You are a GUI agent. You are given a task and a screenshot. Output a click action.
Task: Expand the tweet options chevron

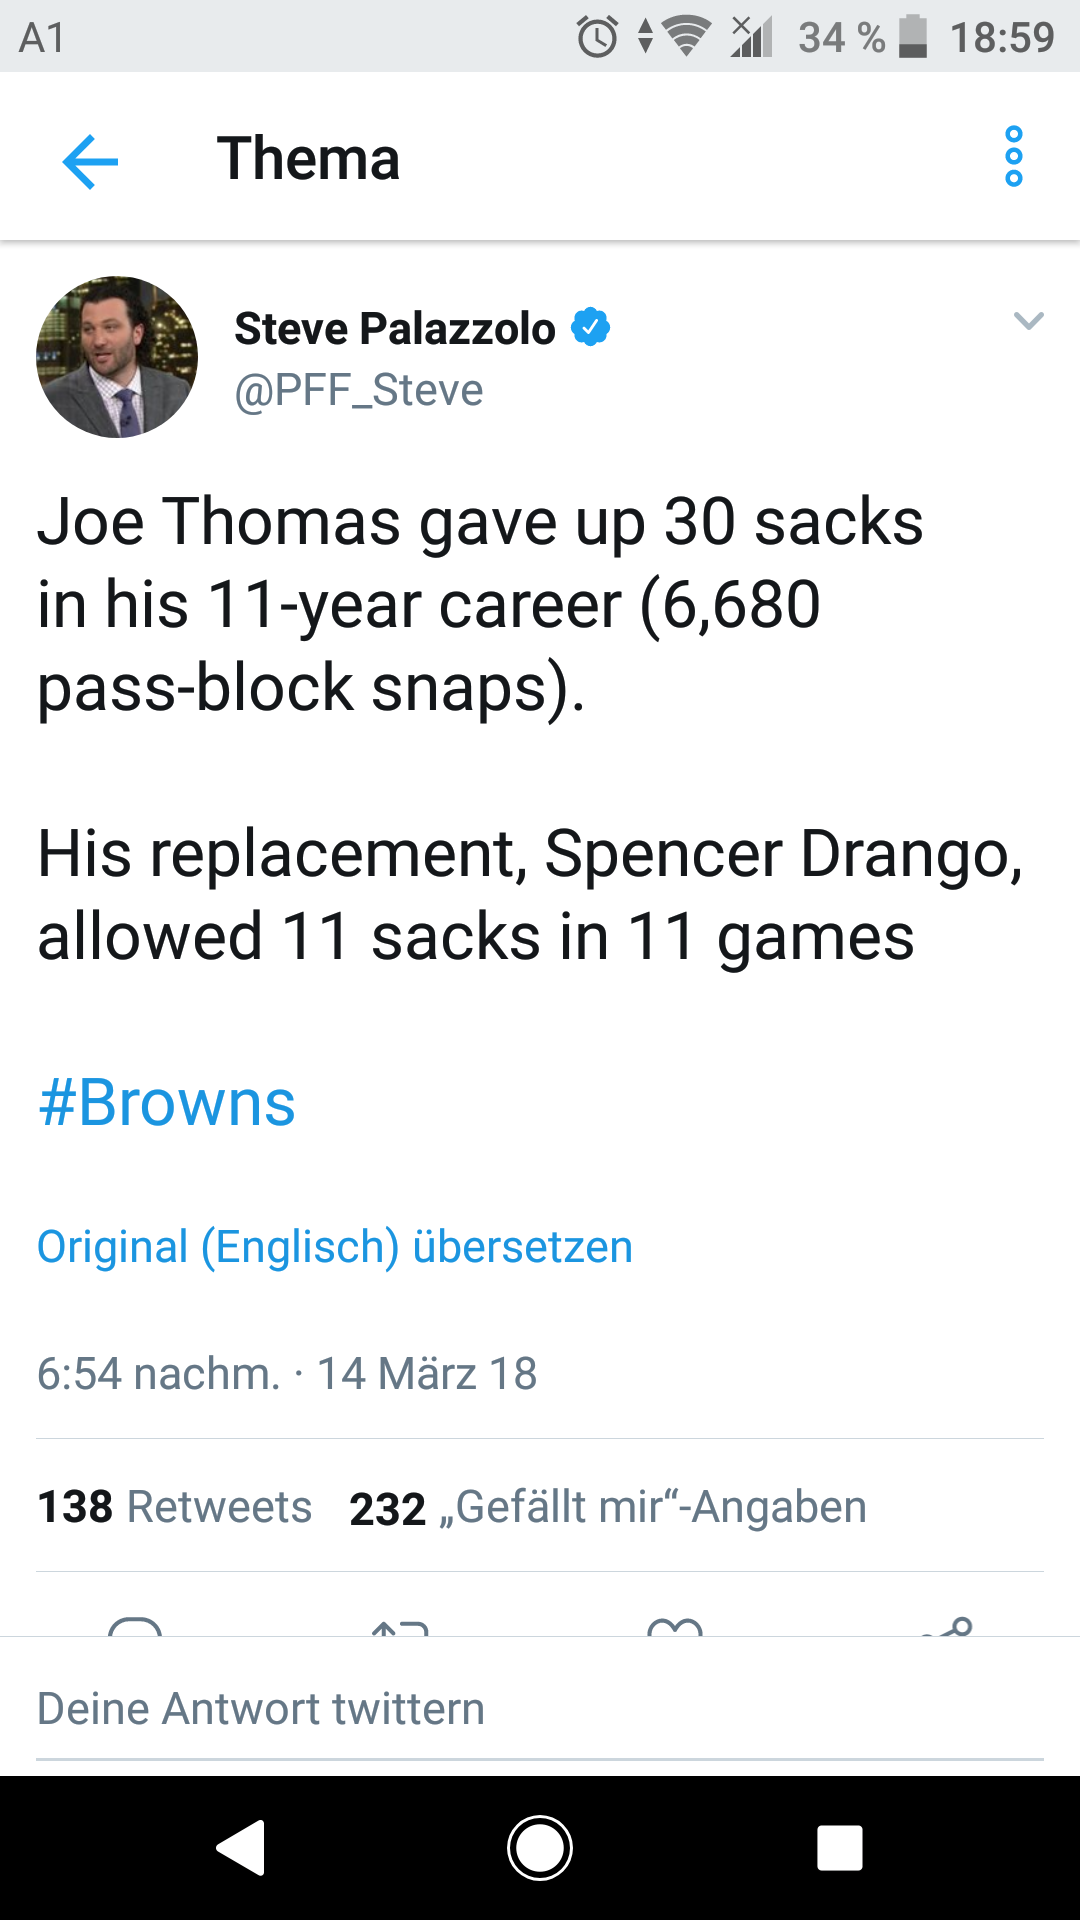tap(1029, 321)
